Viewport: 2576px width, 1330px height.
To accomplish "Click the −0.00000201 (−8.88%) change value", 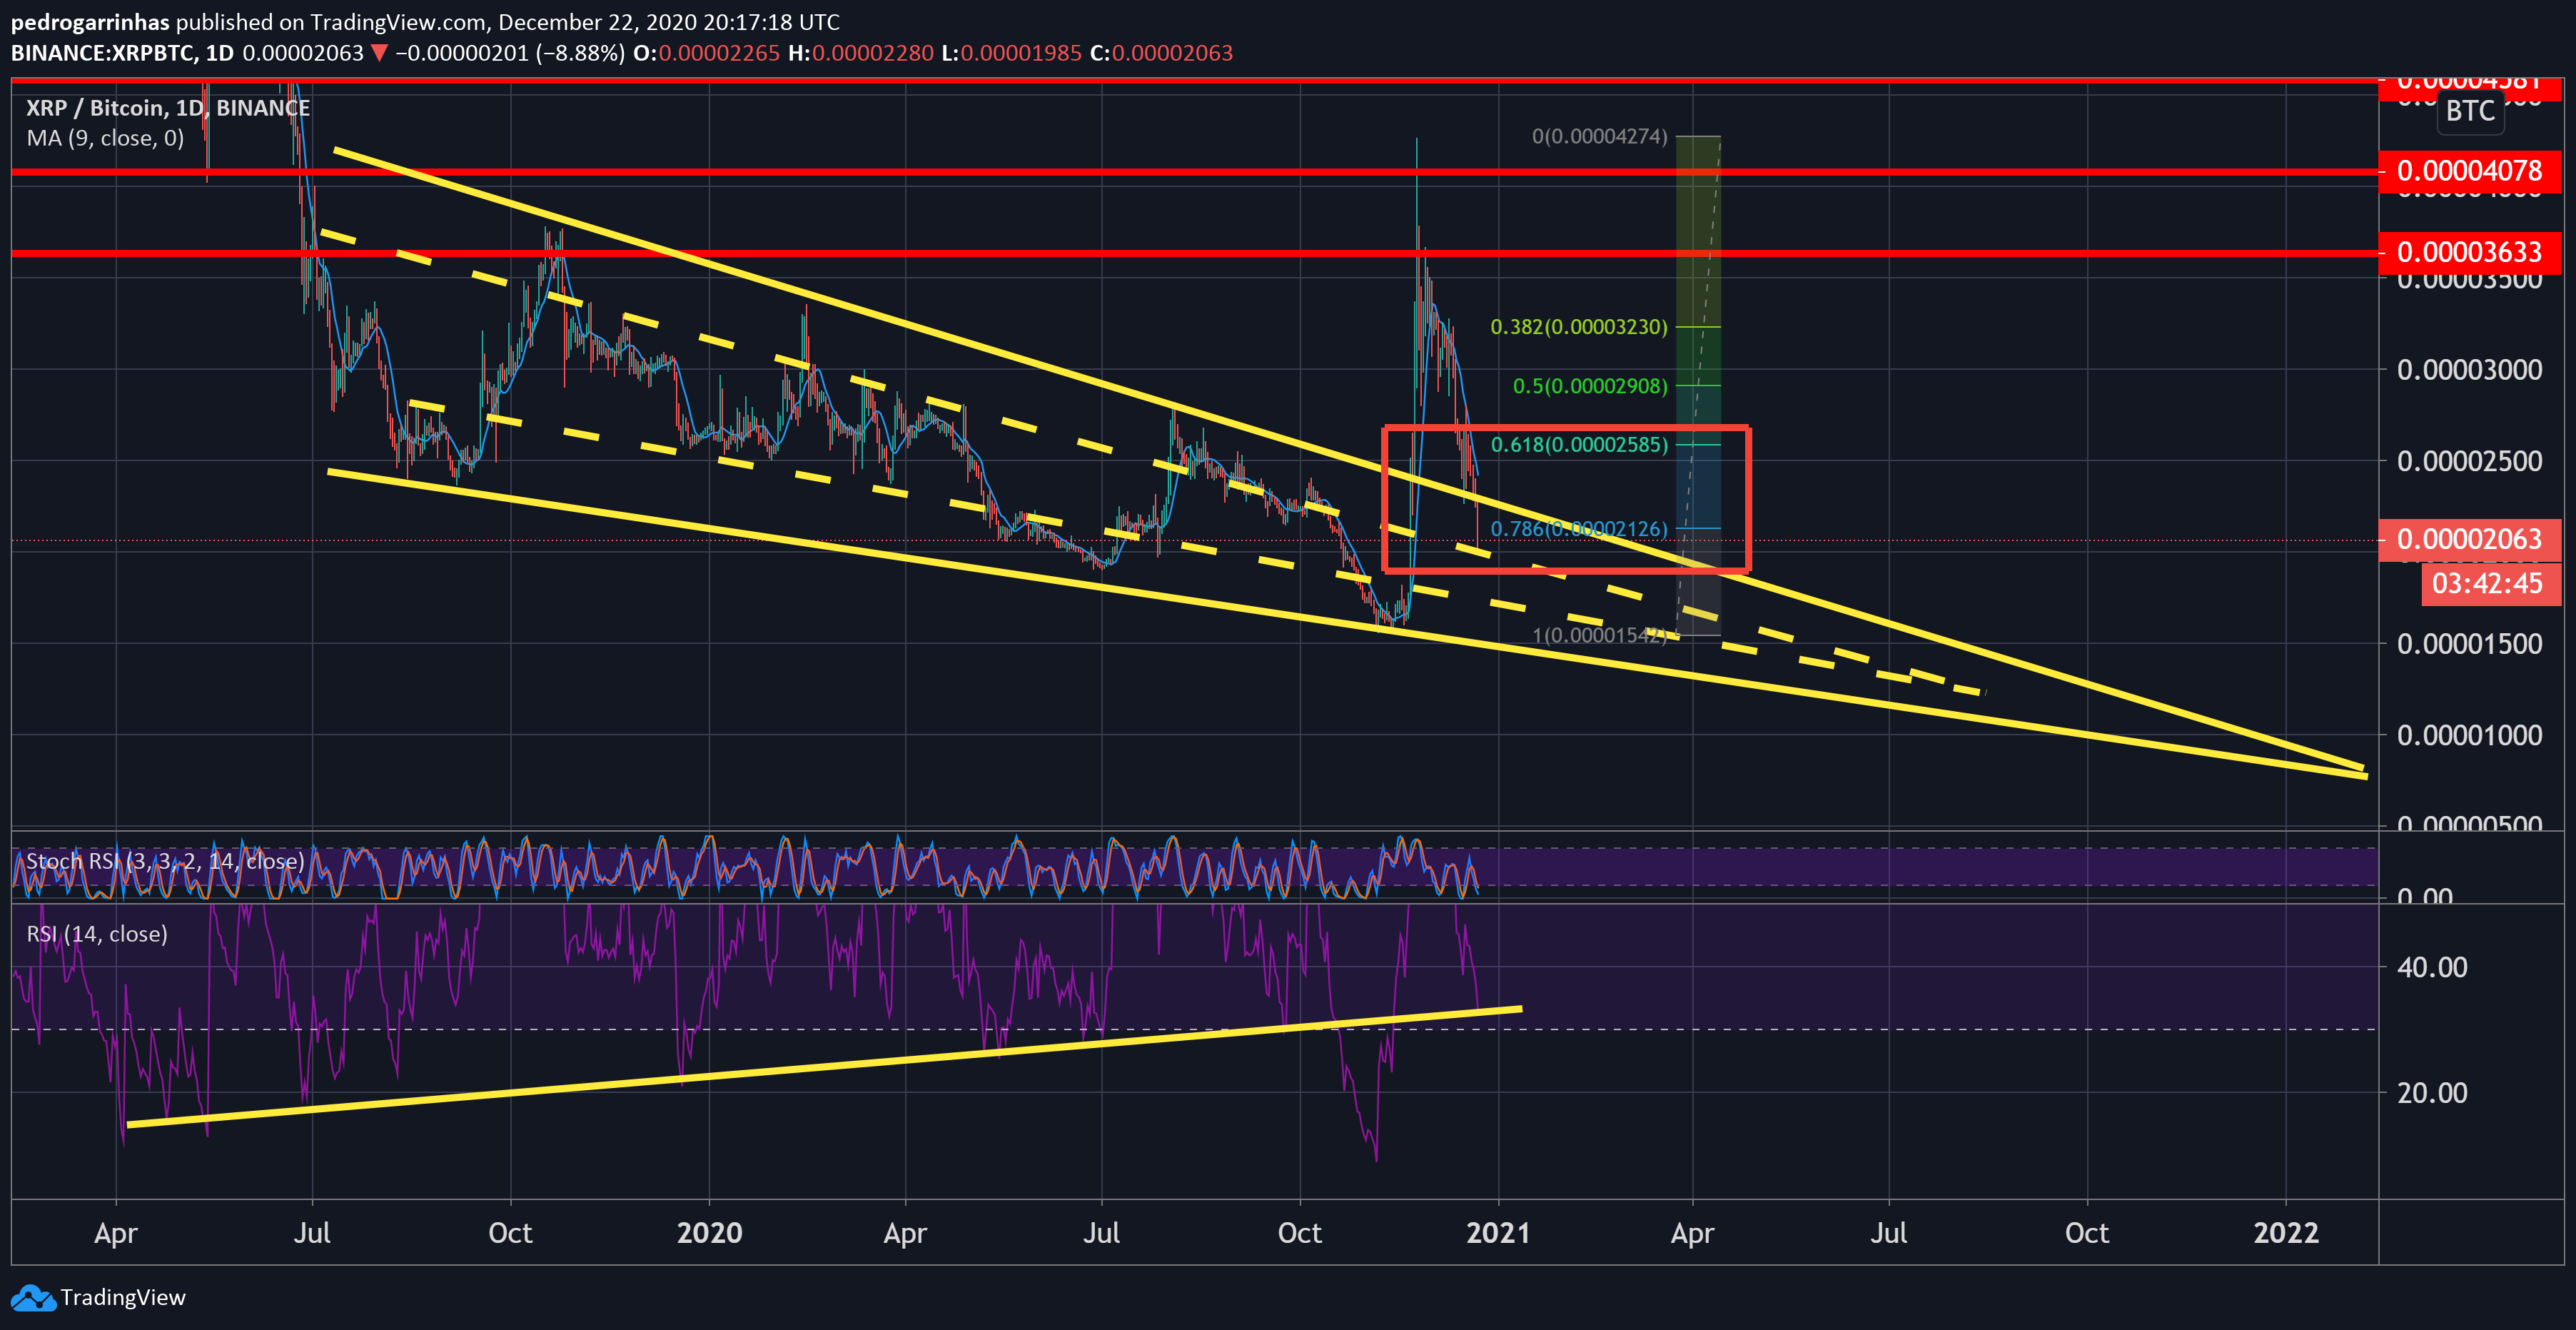I will coord(510,53).
